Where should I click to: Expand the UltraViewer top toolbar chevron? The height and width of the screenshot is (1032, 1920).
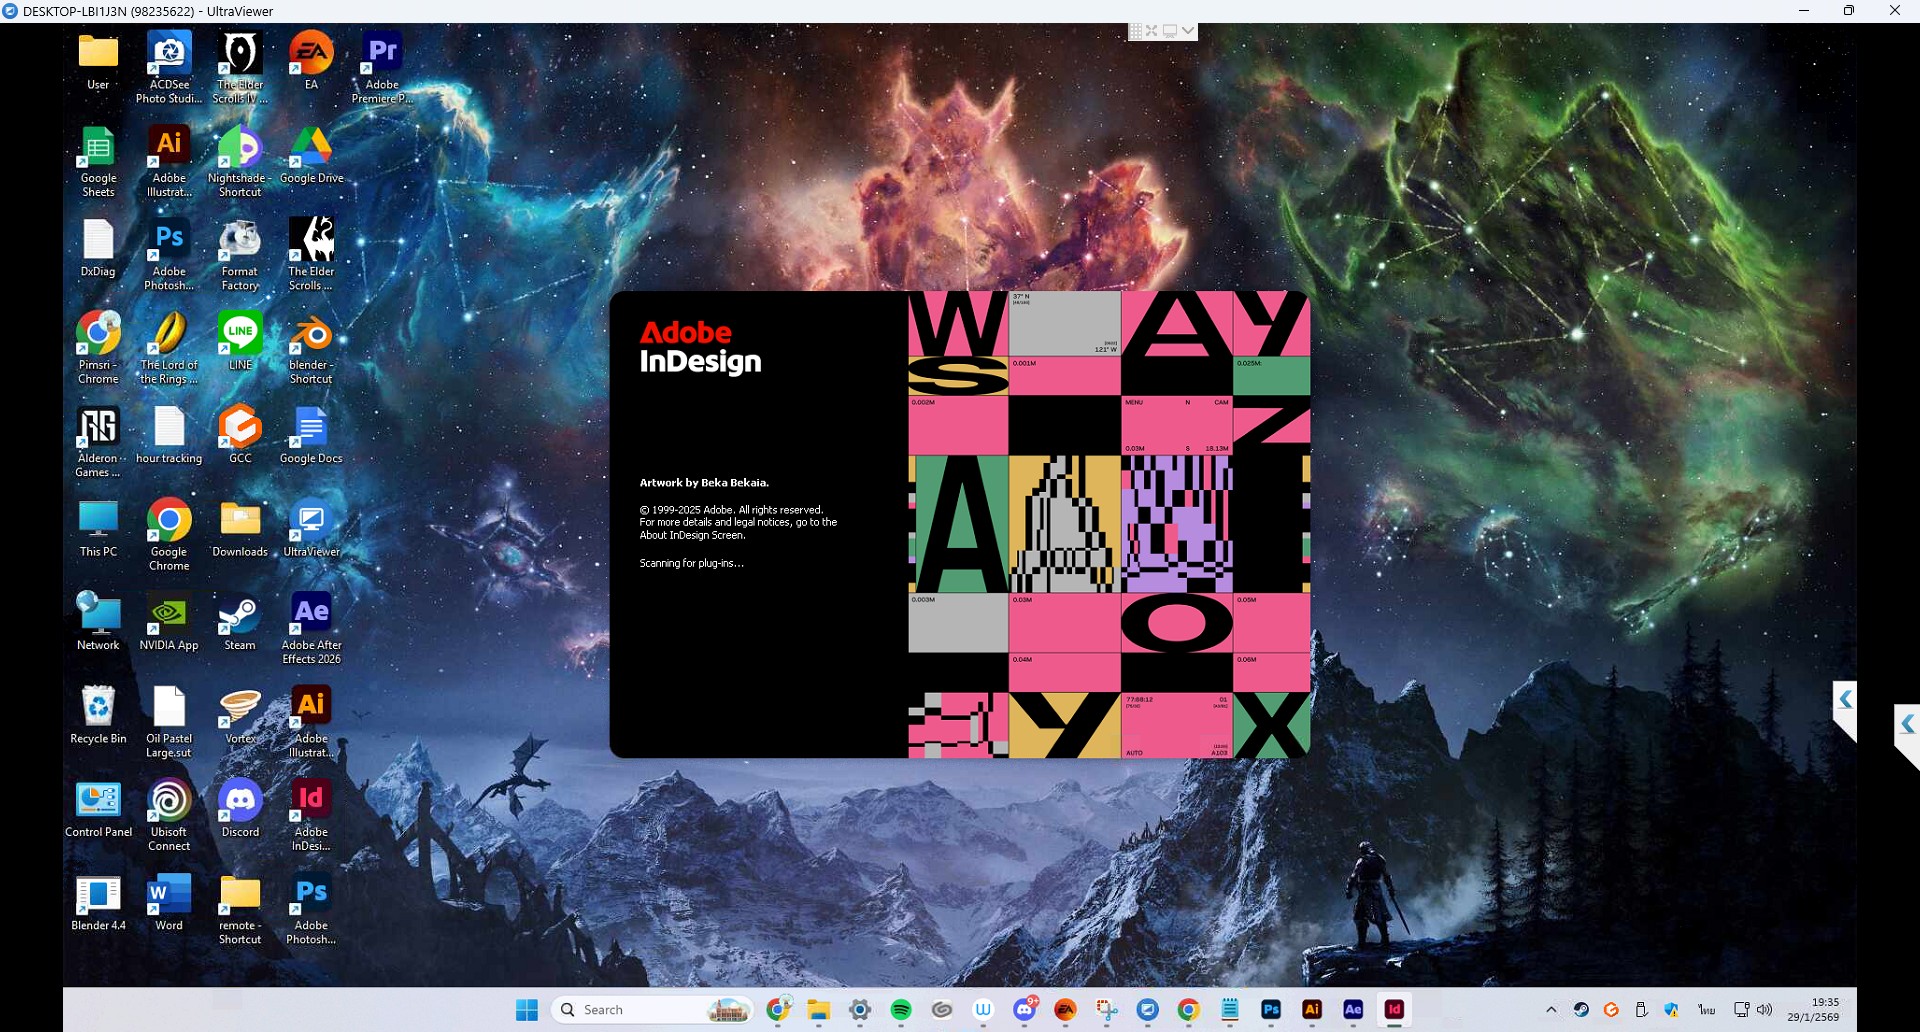[x=1188, y=31]
